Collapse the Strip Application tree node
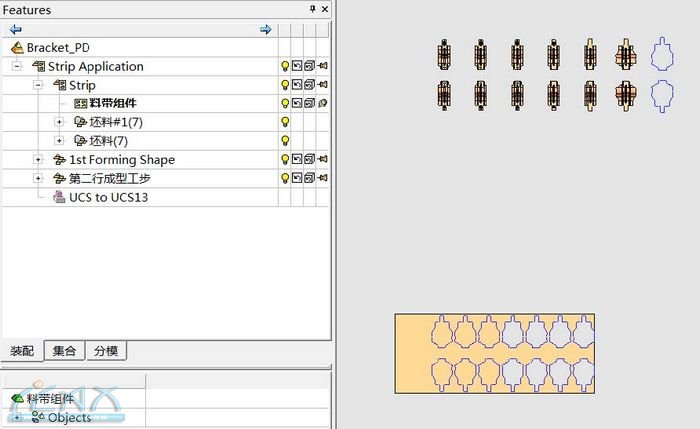The image size is (700, 429). [17, 67]
